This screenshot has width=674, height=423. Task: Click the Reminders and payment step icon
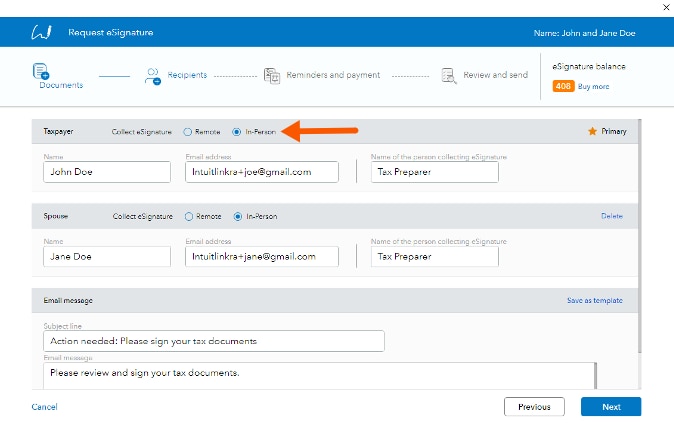[x=272, y=76]
